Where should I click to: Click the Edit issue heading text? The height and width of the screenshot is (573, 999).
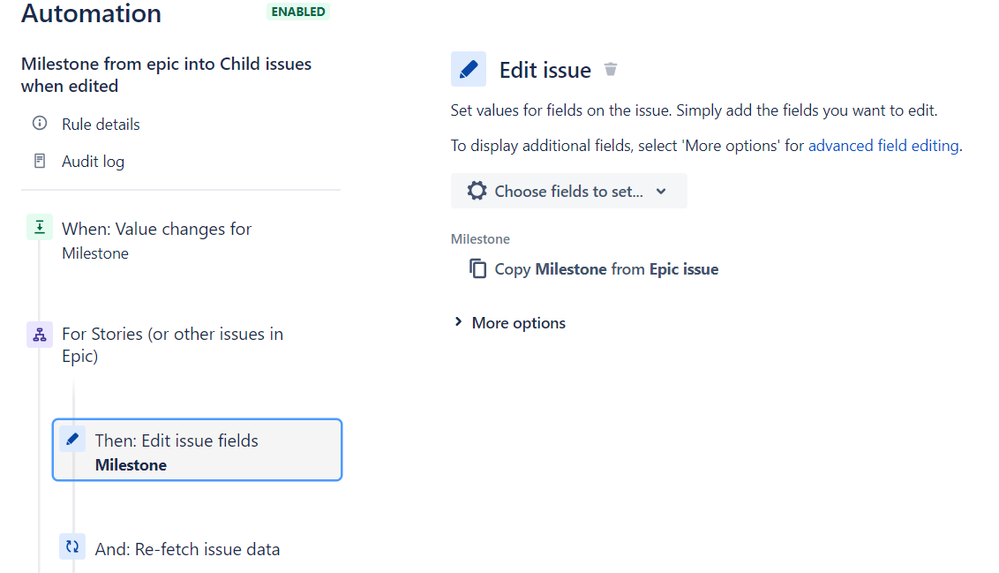pos(545,70)
